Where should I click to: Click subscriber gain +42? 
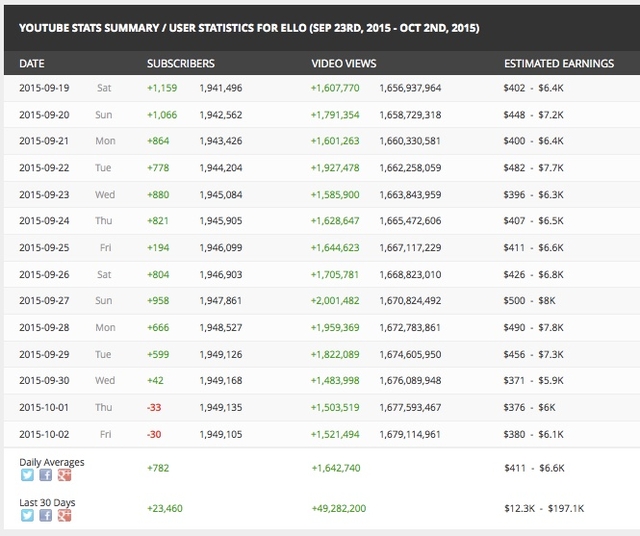(155, 380)
